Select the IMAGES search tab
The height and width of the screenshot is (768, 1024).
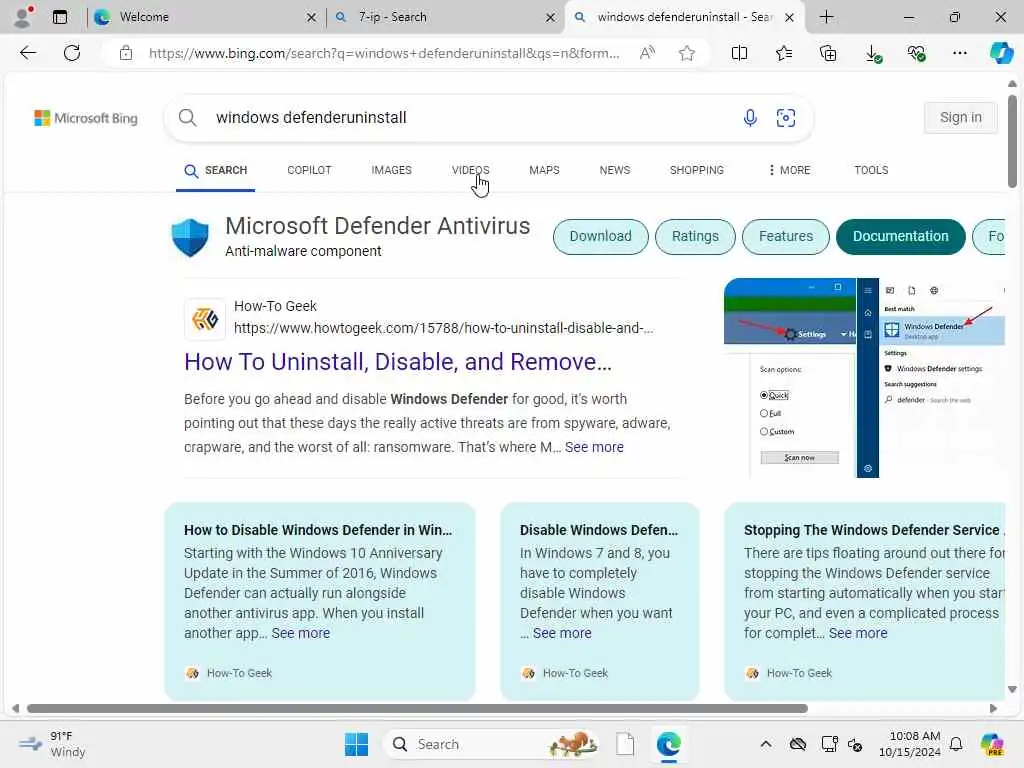point(391,170)
